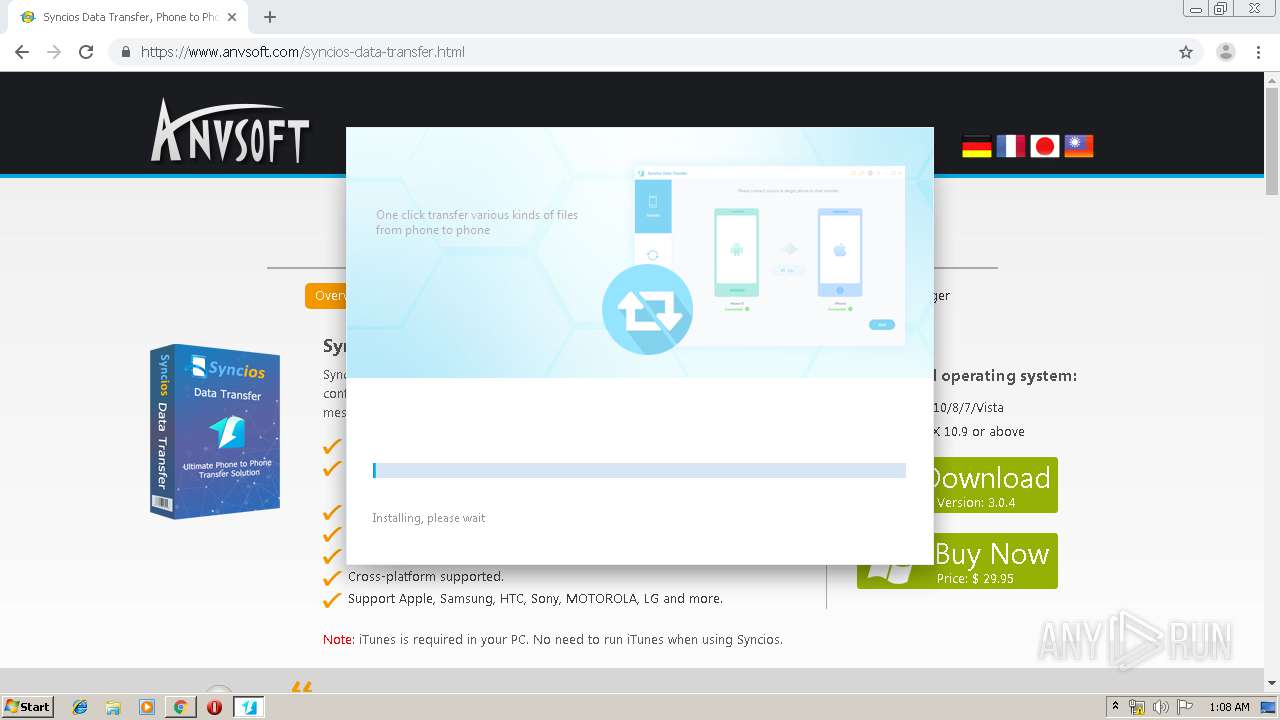Go back to the previous page
1280x720 pixels.
point(22,52)
